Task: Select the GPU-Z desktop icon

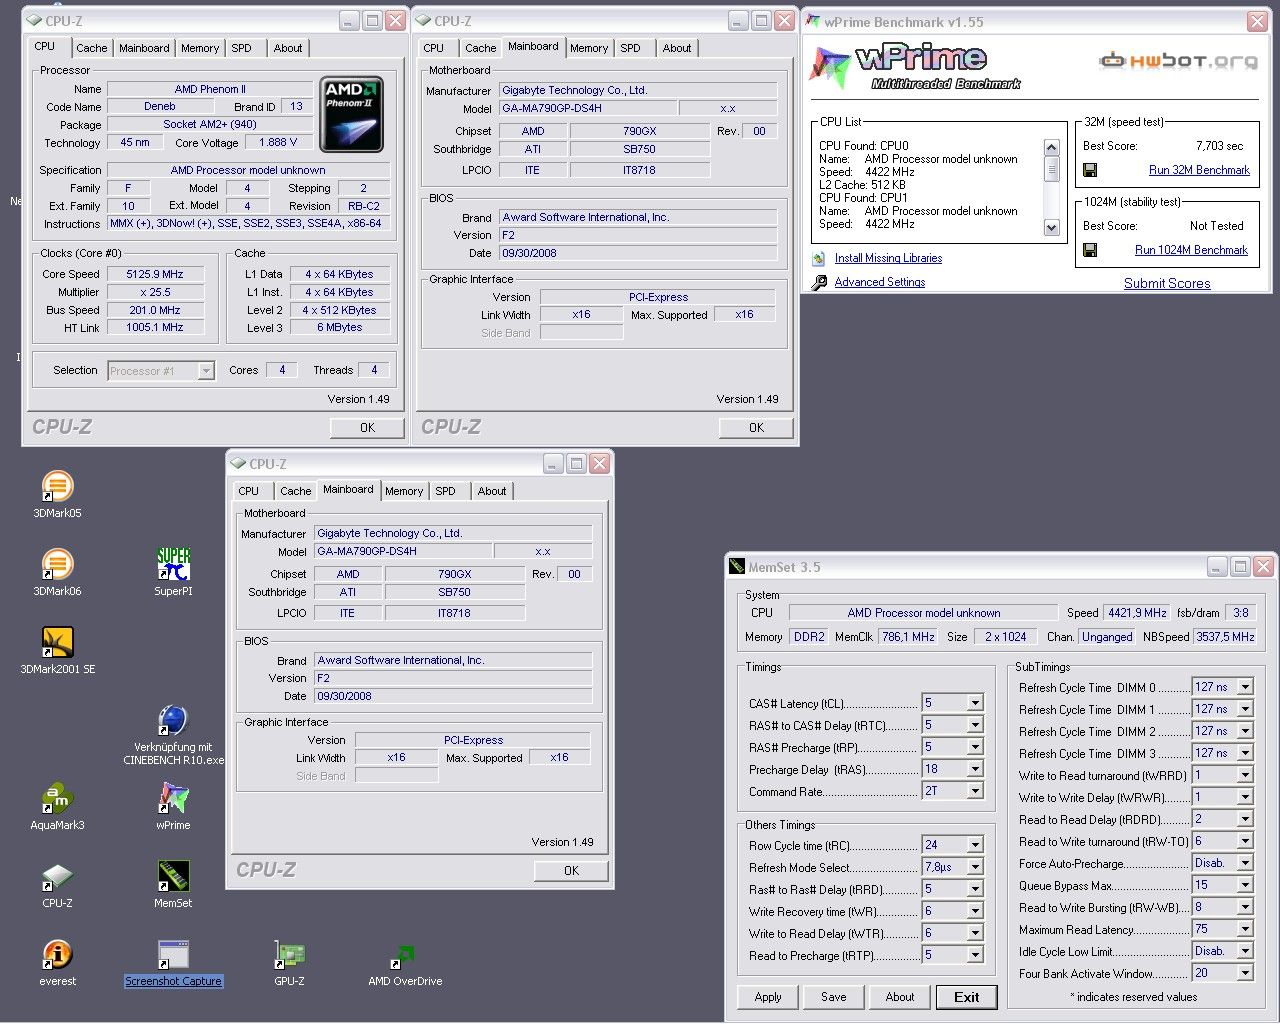Action: (289, 955)
